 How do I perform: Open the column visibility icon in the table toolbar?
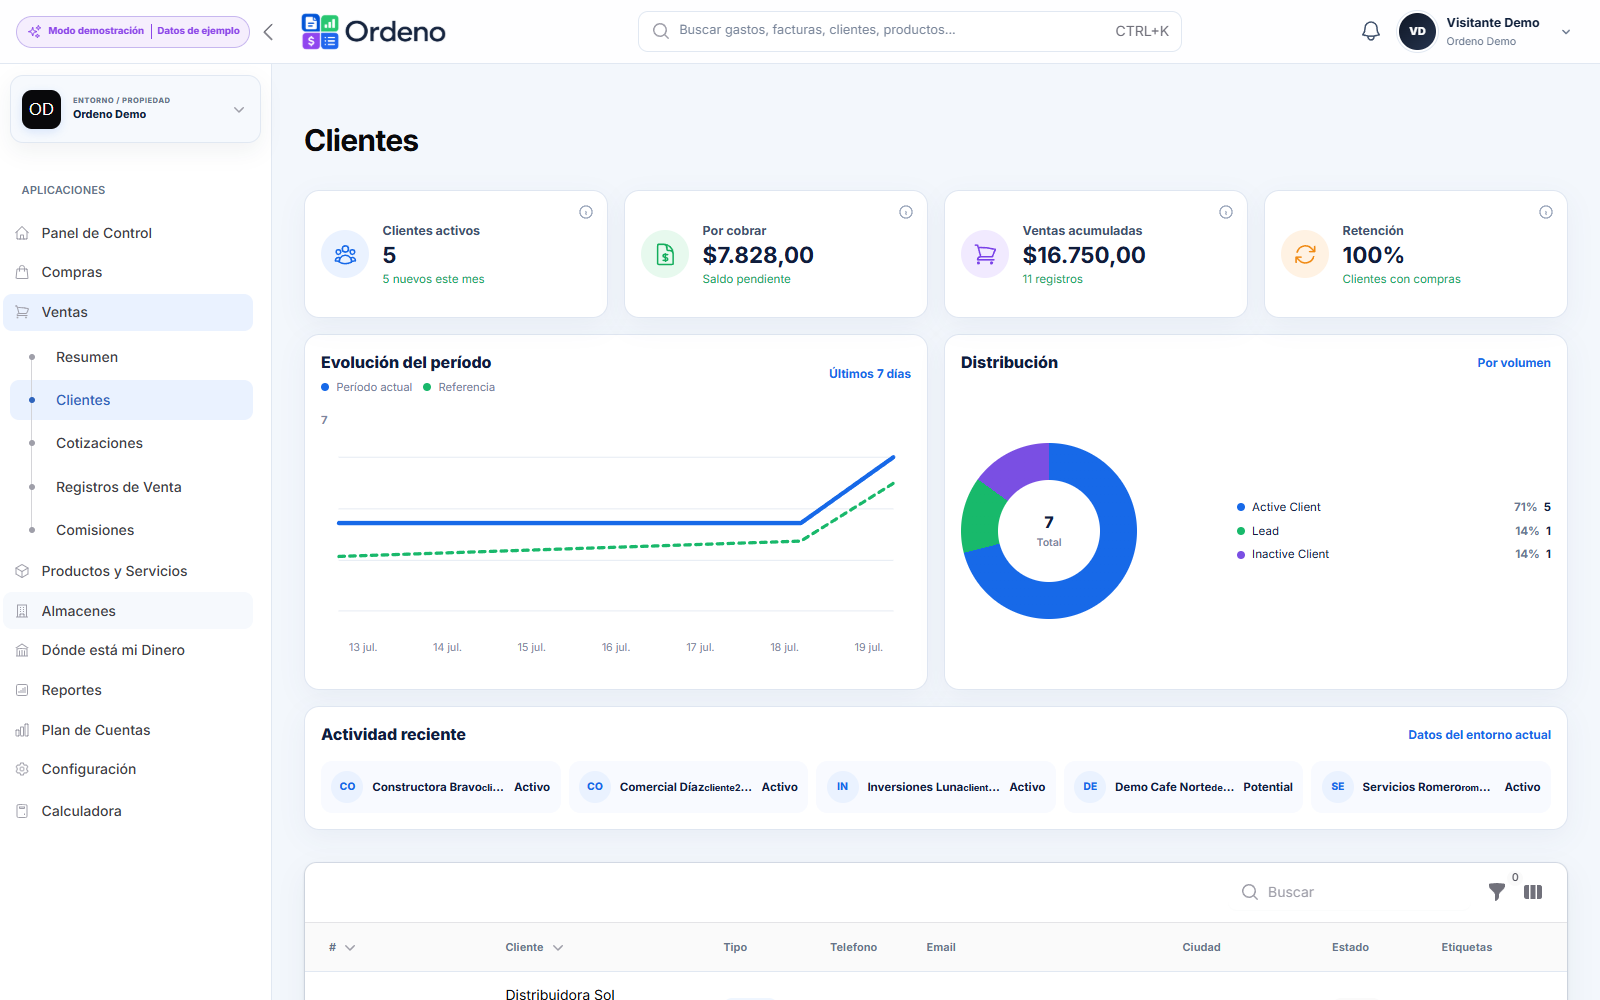(1533, 892)
